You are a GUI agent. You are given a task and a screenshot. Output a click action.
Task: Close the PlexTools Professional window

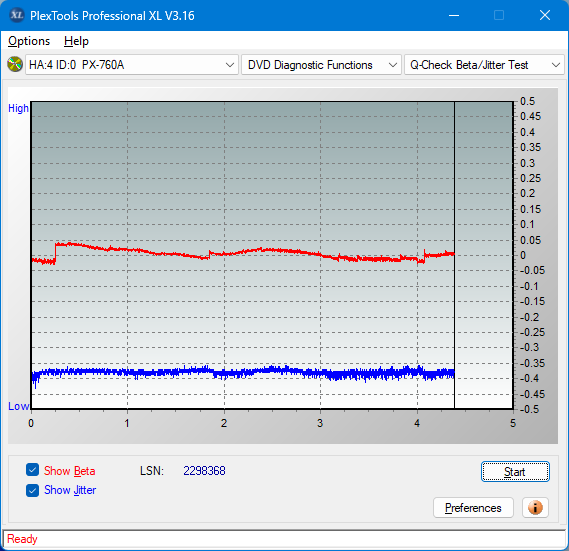pyautogui.click(x=545, y=15)
